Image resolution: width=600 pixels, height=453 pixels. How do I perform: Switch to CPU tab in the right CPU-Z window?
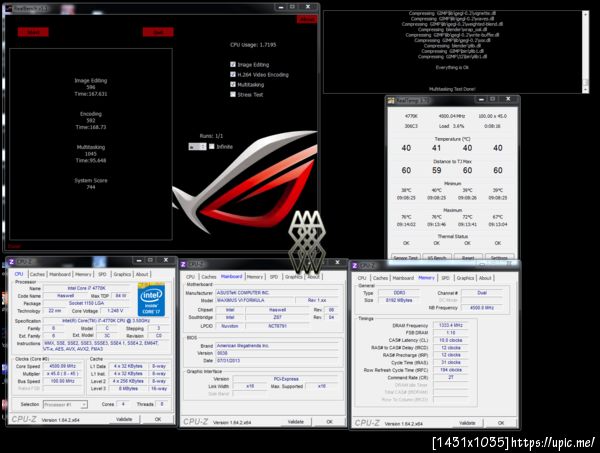362,278
